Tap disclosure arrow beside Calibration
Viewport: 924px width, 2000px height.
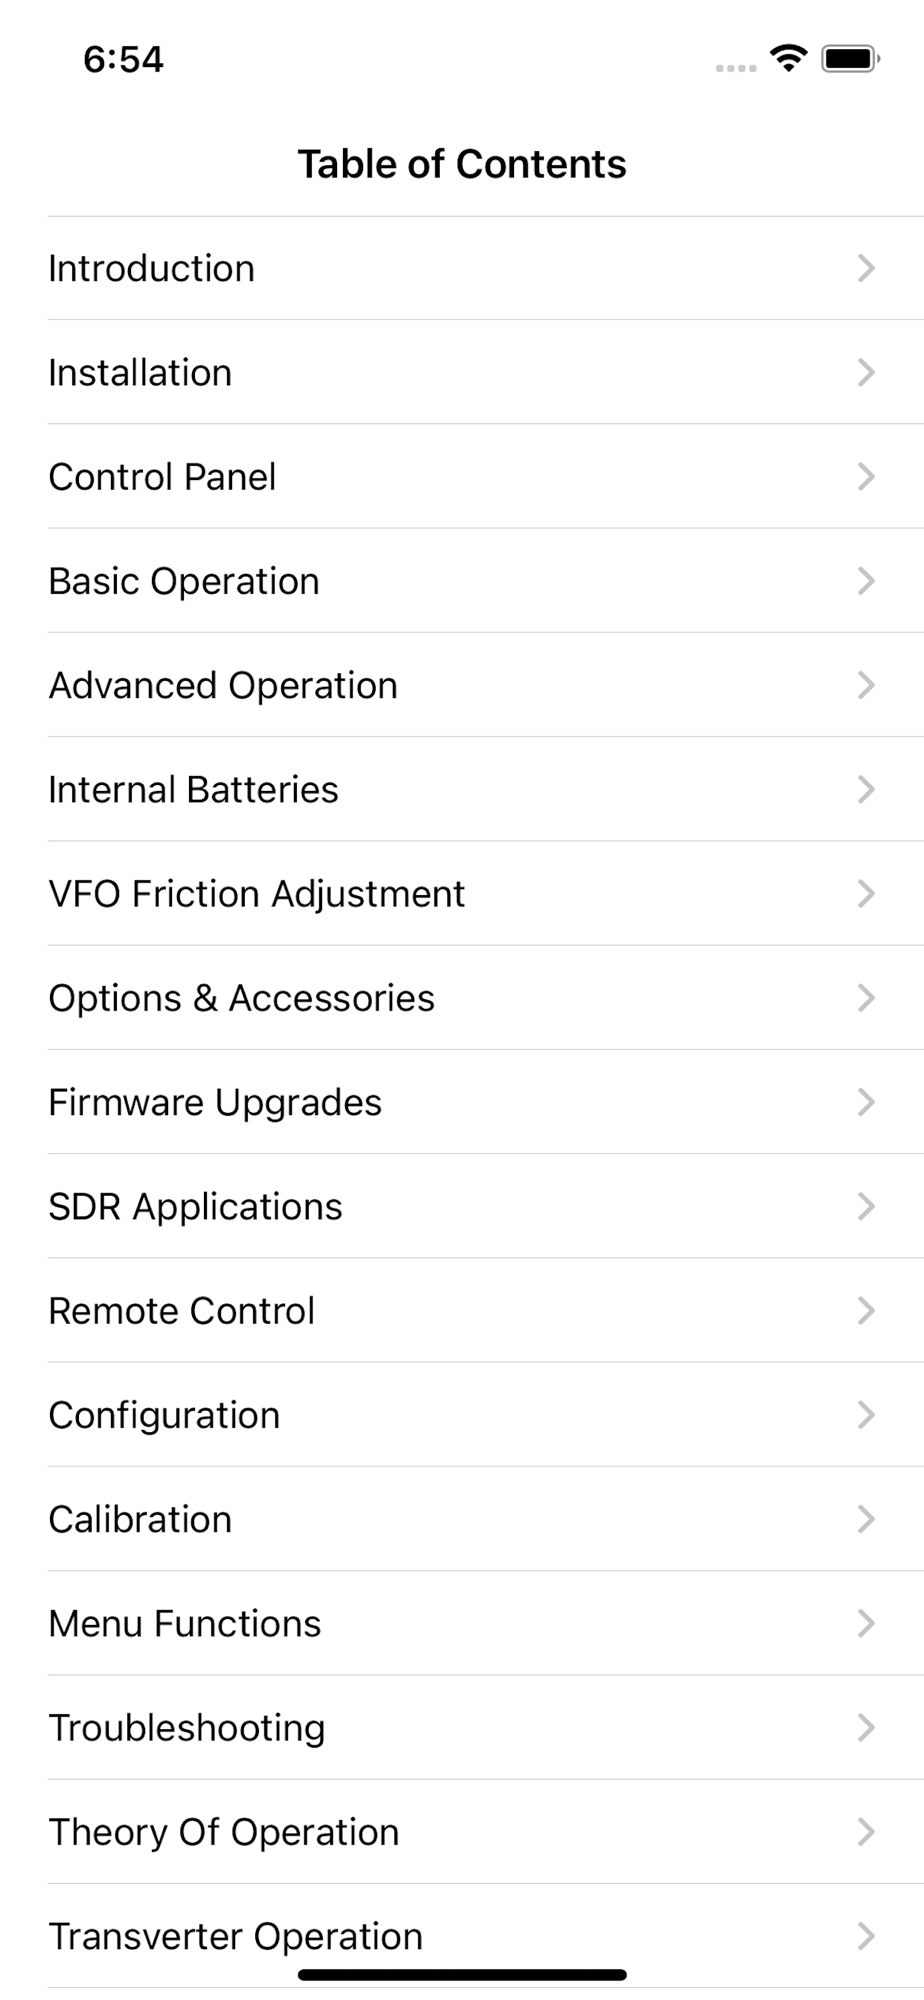(866, 1519)
